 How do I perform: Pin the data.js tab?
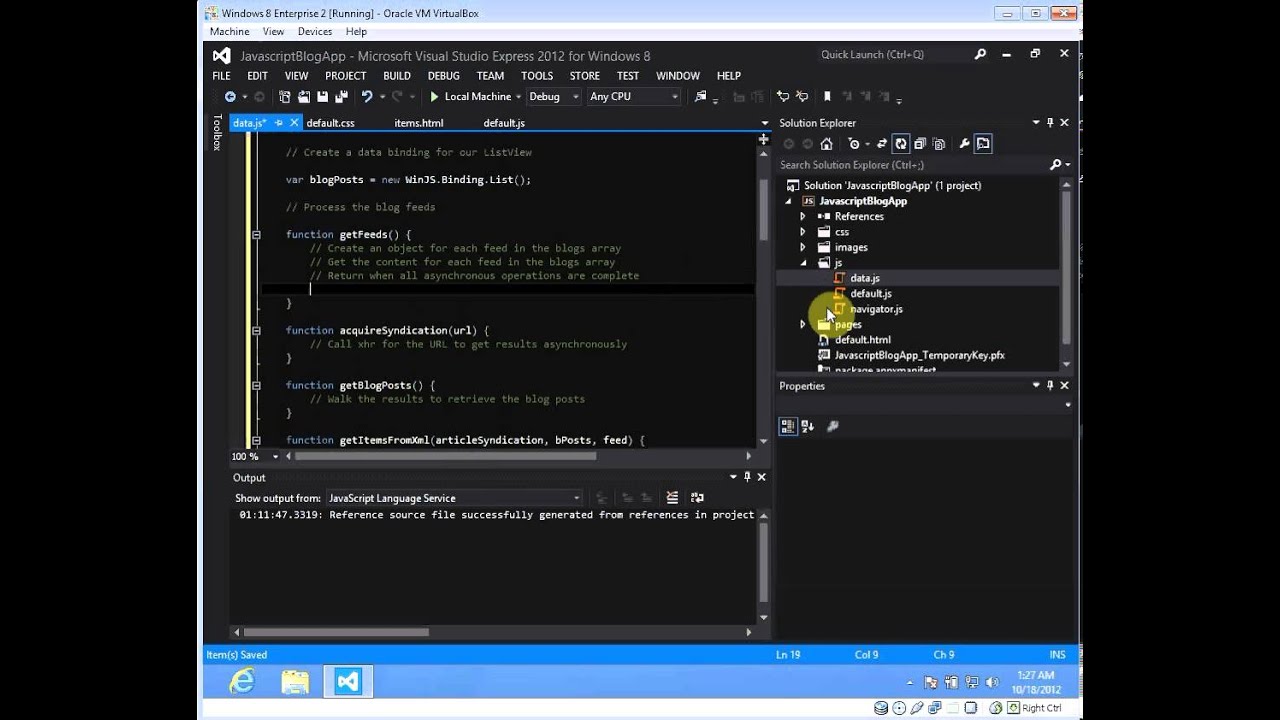(279, 123)
